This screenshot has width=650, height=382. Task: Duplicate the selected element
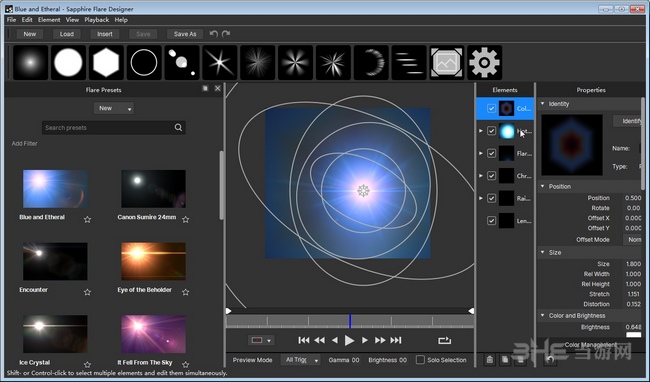click(505, 360)
